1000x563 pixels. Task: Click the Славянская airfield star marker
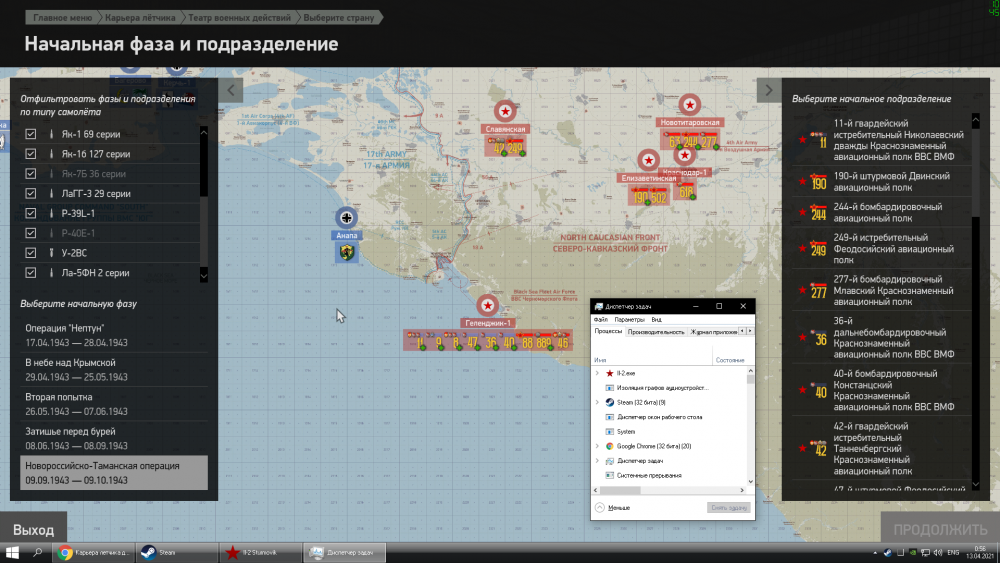[505, 112]
